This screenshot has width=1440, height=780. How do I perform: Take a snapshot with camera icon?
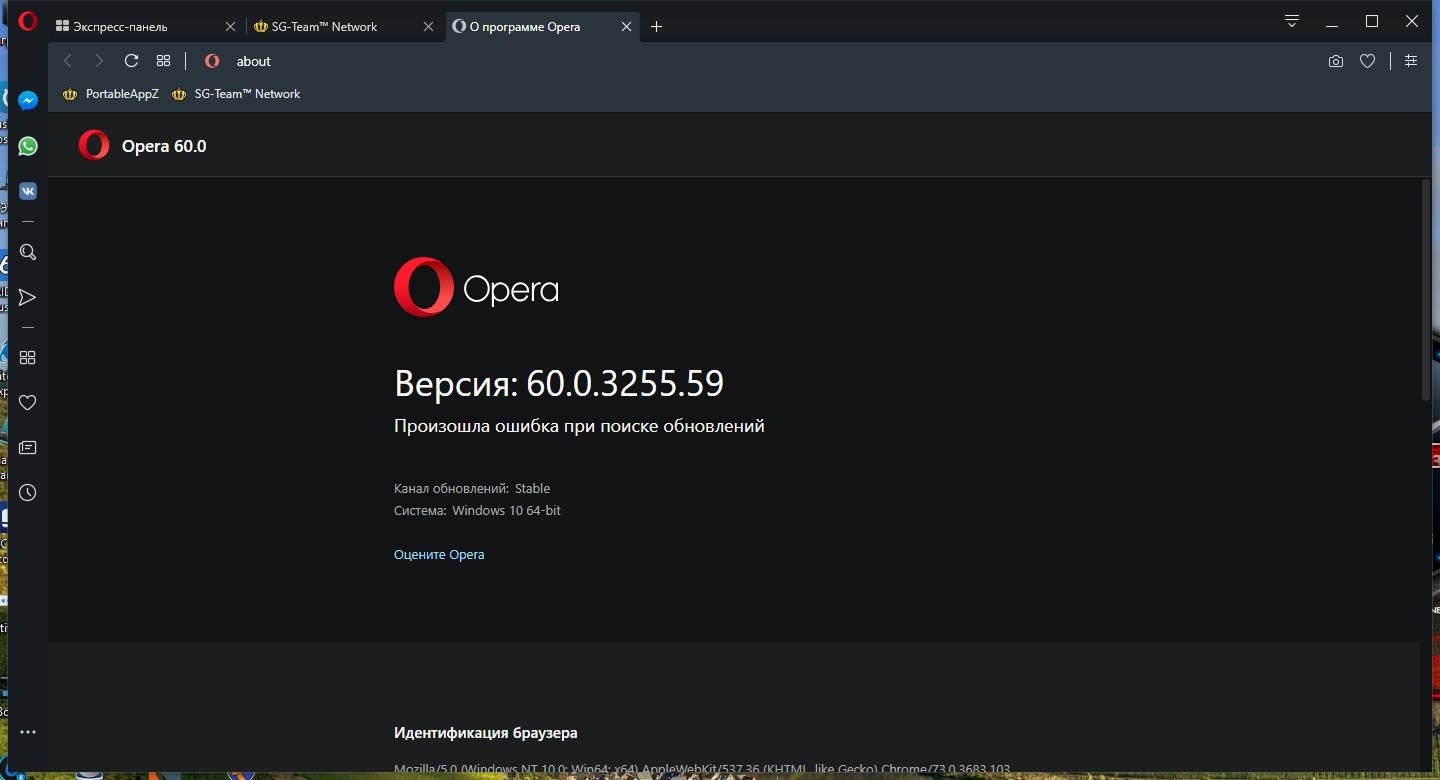(1336, 61)
